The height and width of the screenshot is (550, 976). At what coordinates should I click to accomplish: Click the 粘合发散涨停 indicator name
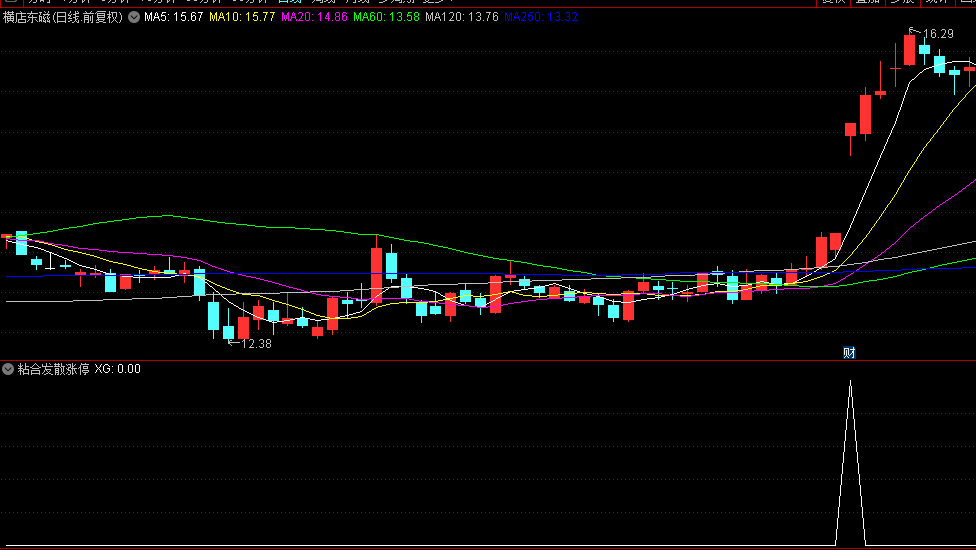pos(54,369)
